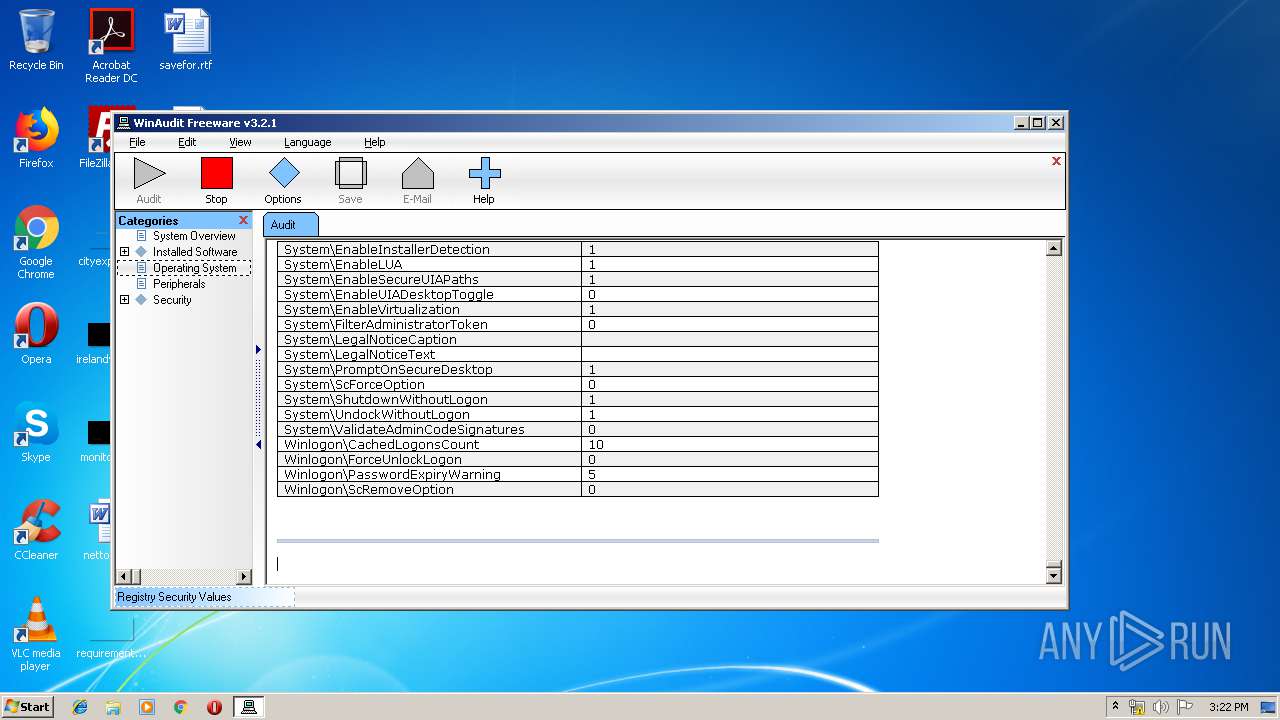Screen dimensions: 1280x720
Task: Show hidden system tray icons
Action: tap(1115, 707)
